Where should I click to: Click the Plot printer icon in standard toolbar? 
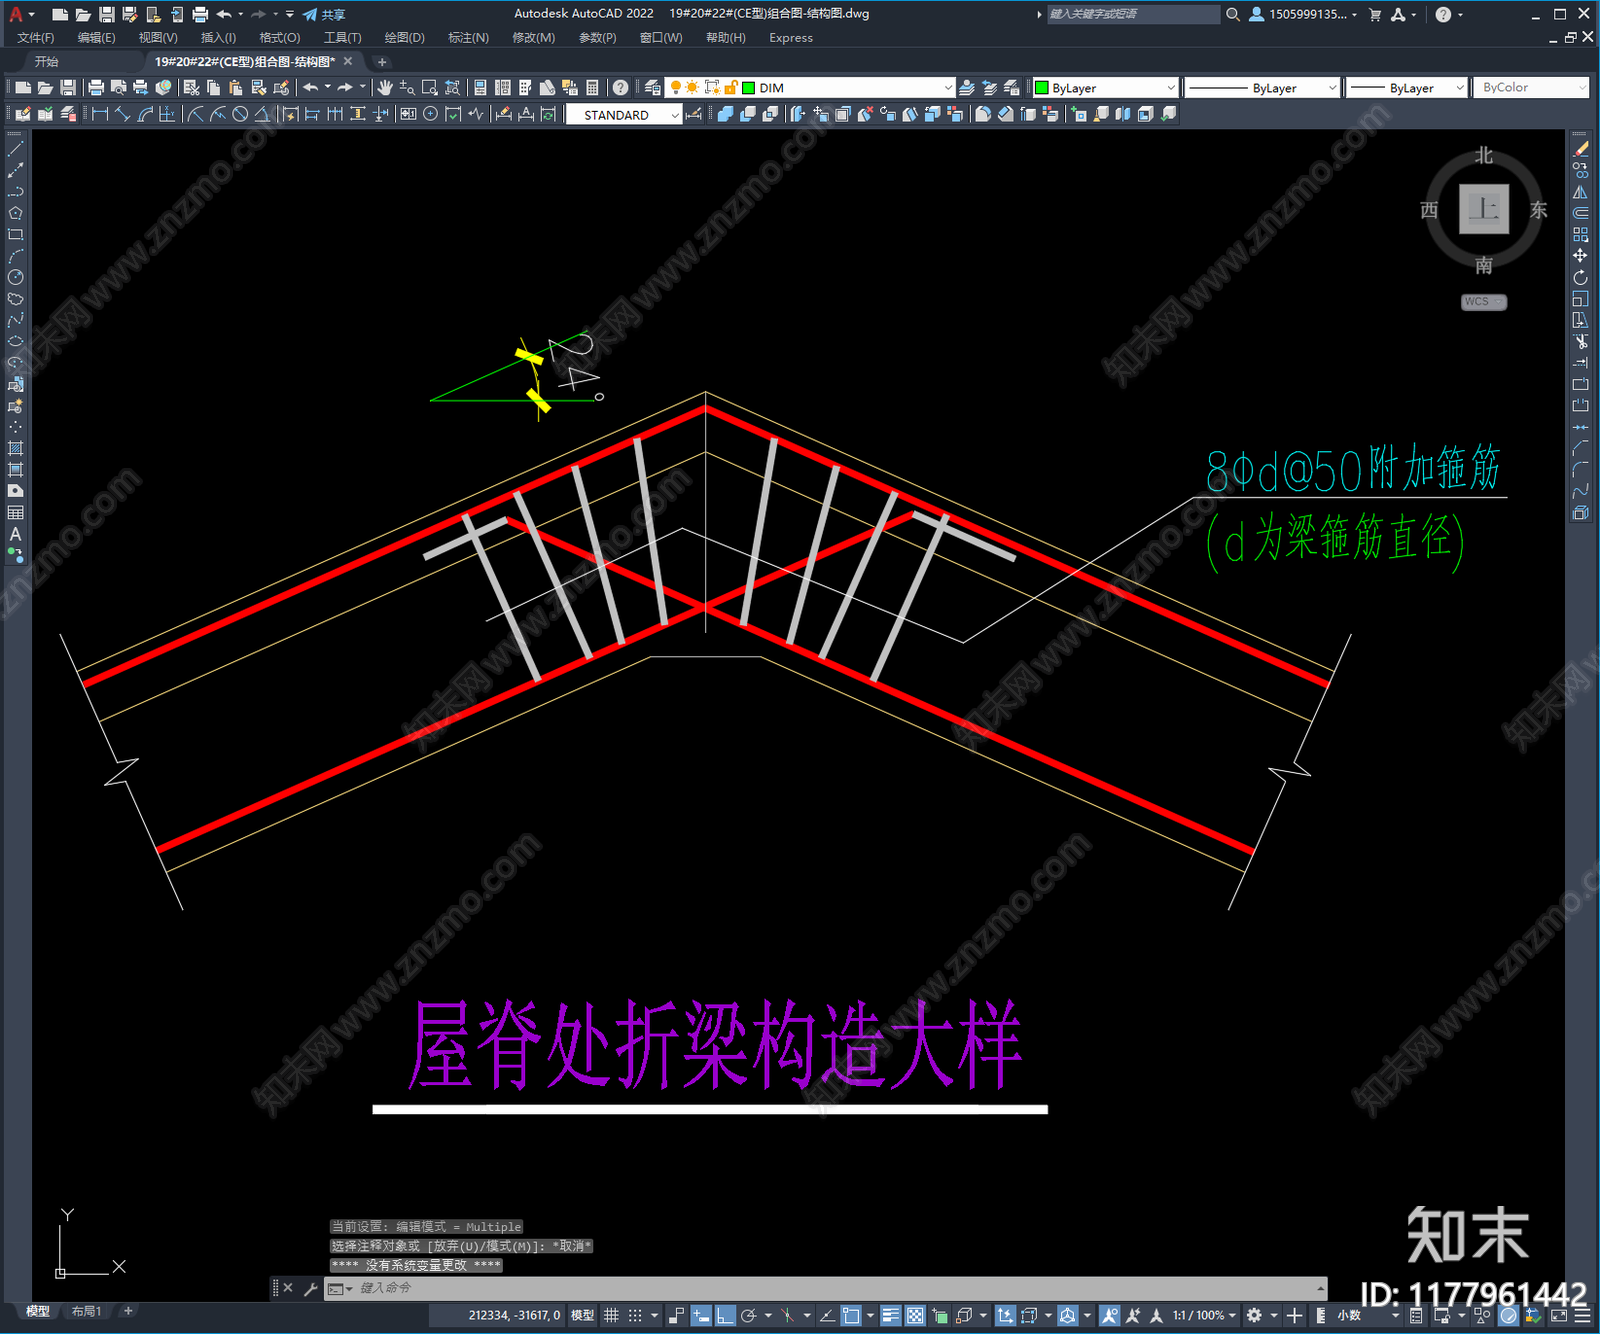coord(96,88)
